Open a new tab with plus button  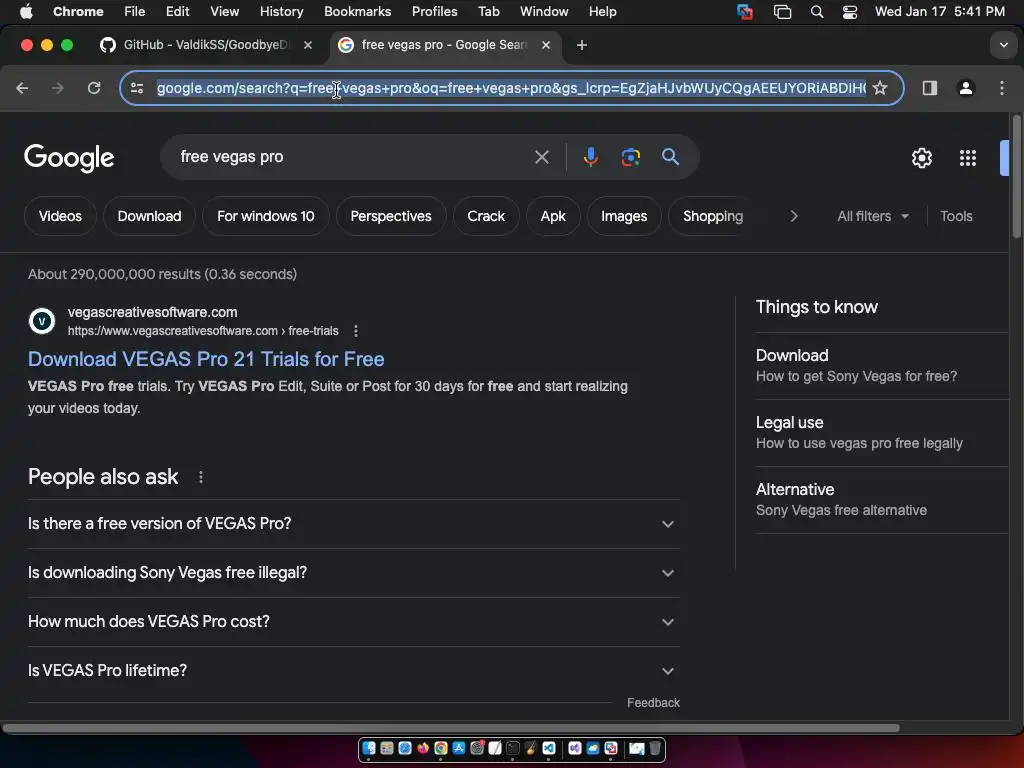pyautogui.click(x=582, y=45)
